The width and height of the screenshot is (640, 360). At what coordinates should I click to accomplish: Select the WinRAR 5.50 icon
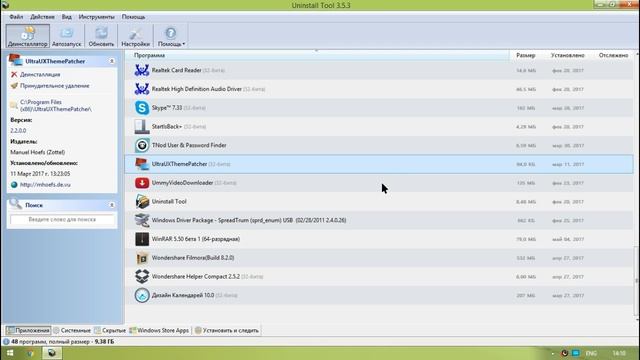point(142,239)
